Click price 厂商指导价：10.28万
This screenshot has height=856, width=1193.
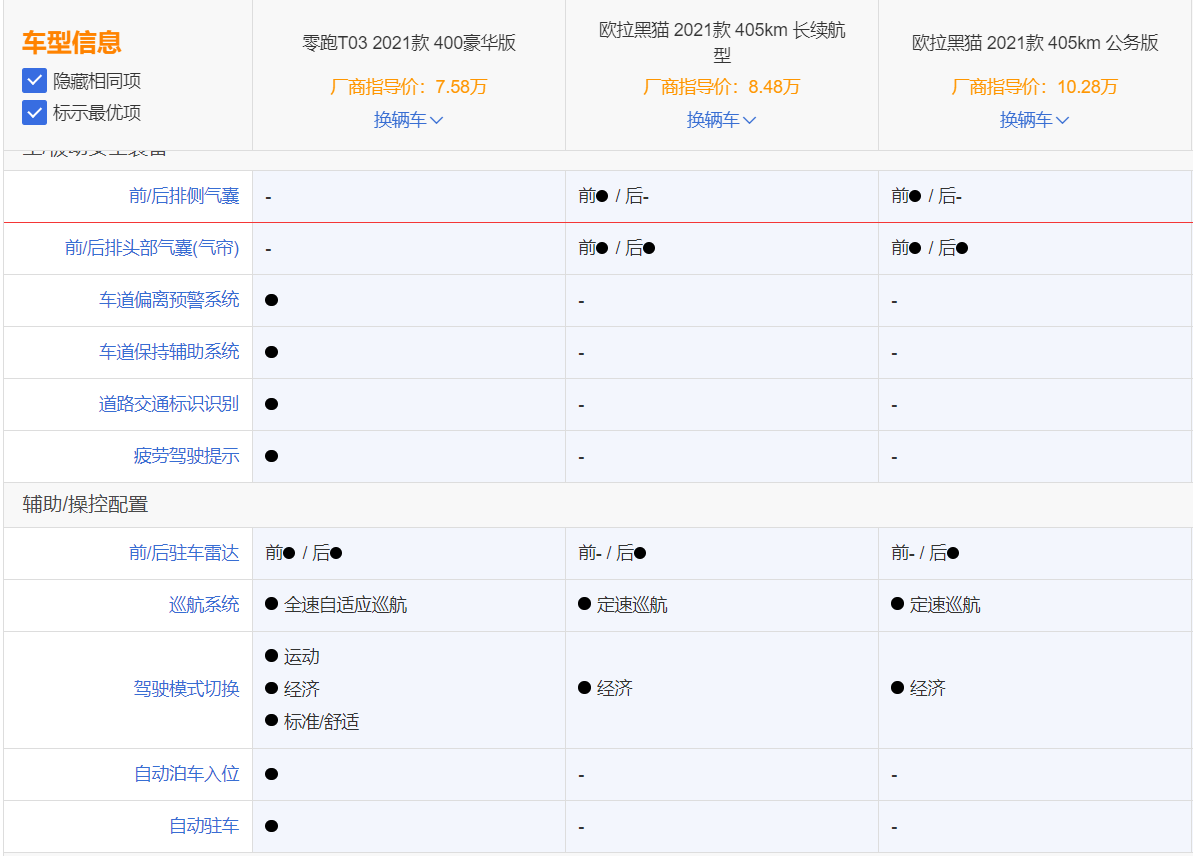[x=1035, y=87]
